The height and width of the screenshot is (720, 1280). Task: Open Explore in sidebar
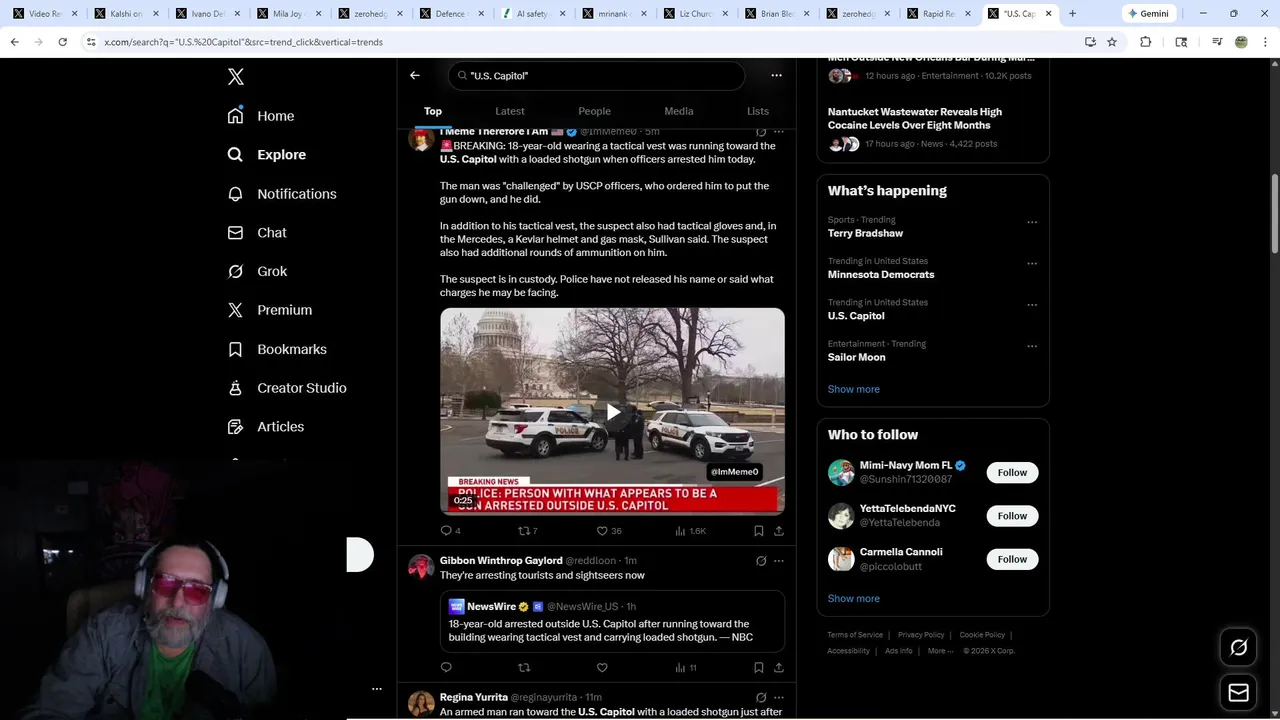click(x=267, y=155)
